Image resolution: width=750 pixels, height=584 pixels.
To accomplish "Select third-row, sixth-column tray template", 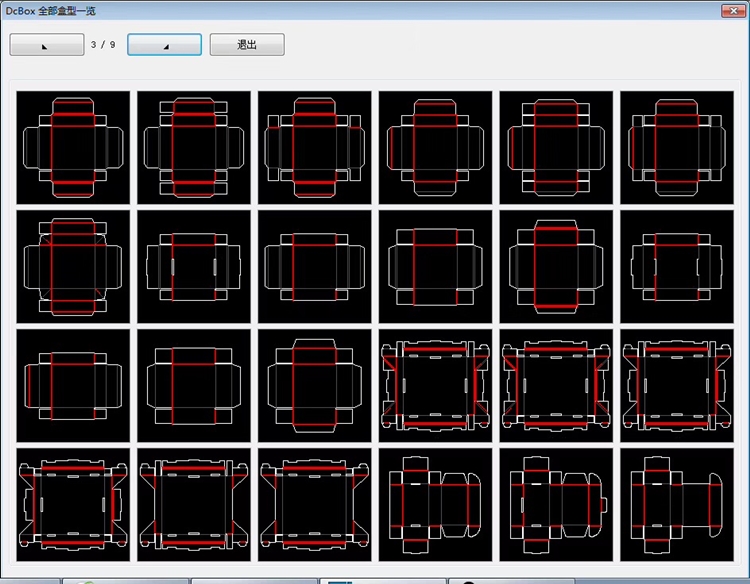I will (x=677, y=386).
